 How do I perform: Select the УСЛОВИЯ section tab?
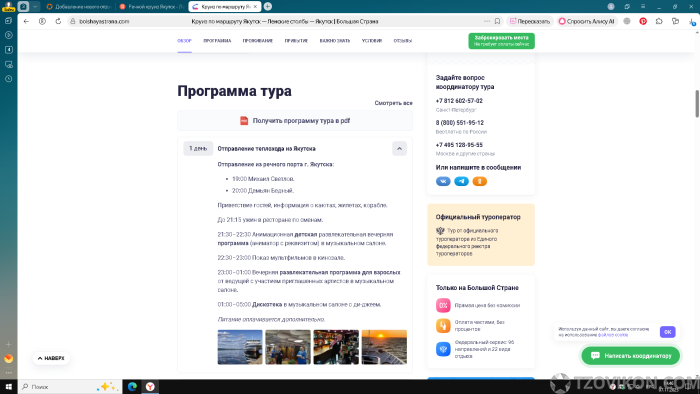[x=371, y=41]
